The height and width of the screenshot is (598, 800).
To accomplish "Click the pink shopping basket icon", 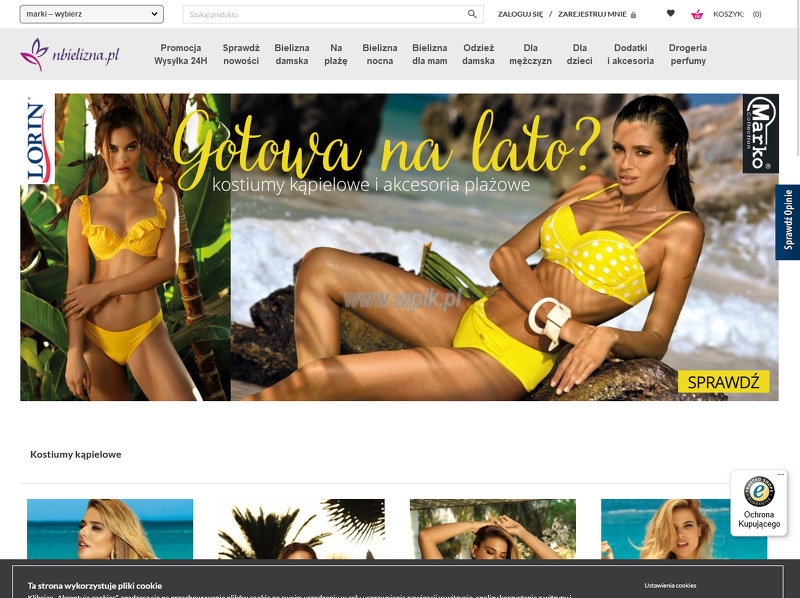I will [697, 14].
